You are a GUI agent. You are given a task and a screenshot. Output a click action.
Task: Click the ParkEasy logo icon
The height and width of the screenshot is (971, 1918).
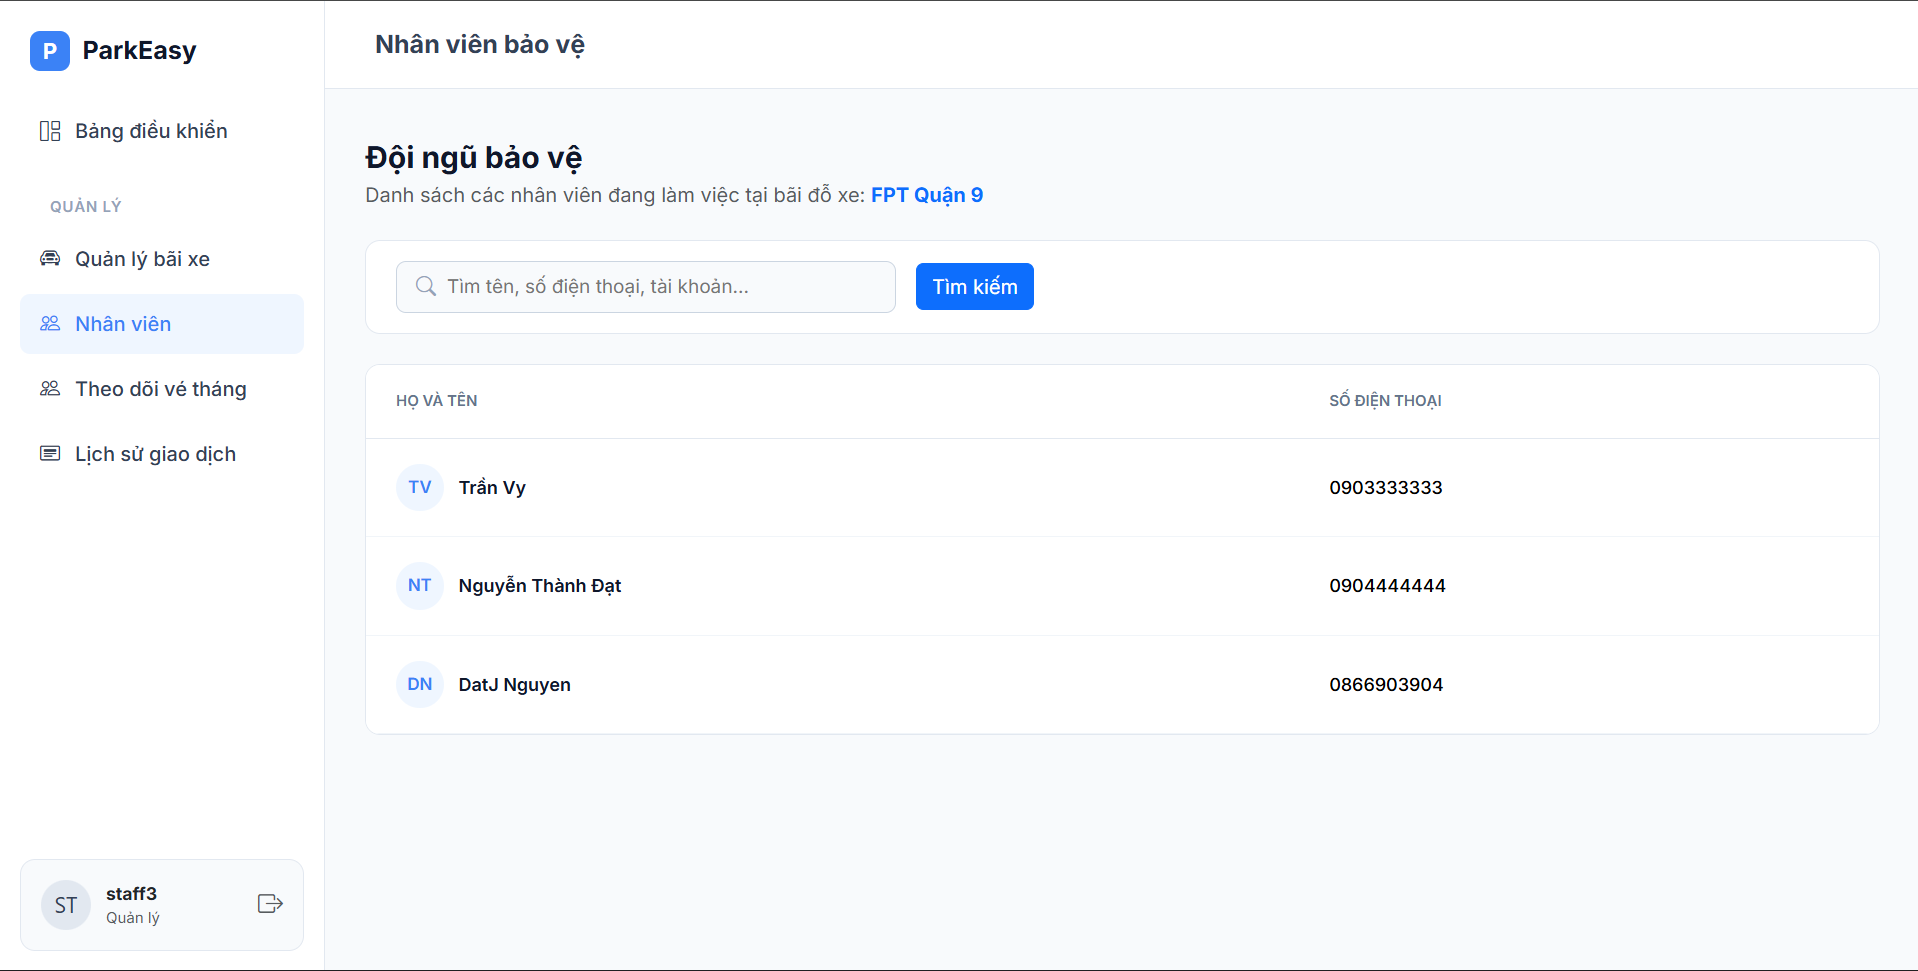click(x=49, y=51)
